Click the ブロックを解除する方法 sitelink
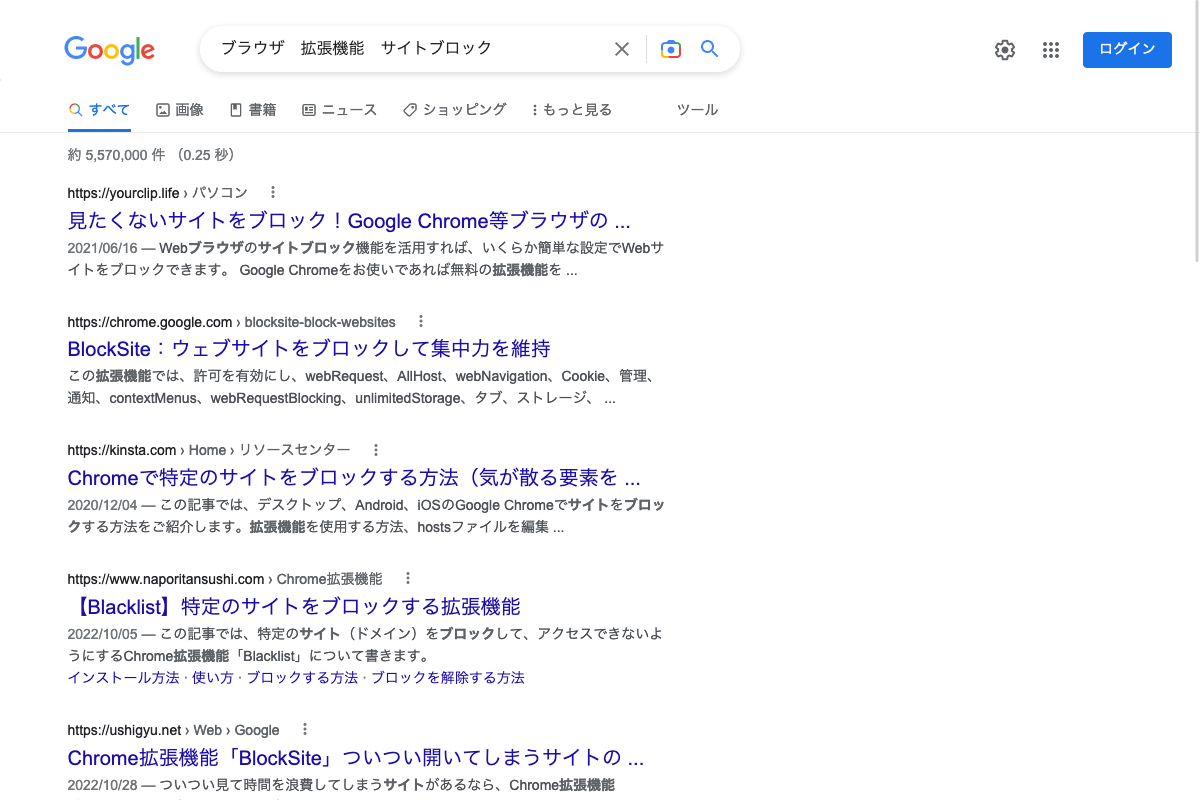 tap(448, 678)
